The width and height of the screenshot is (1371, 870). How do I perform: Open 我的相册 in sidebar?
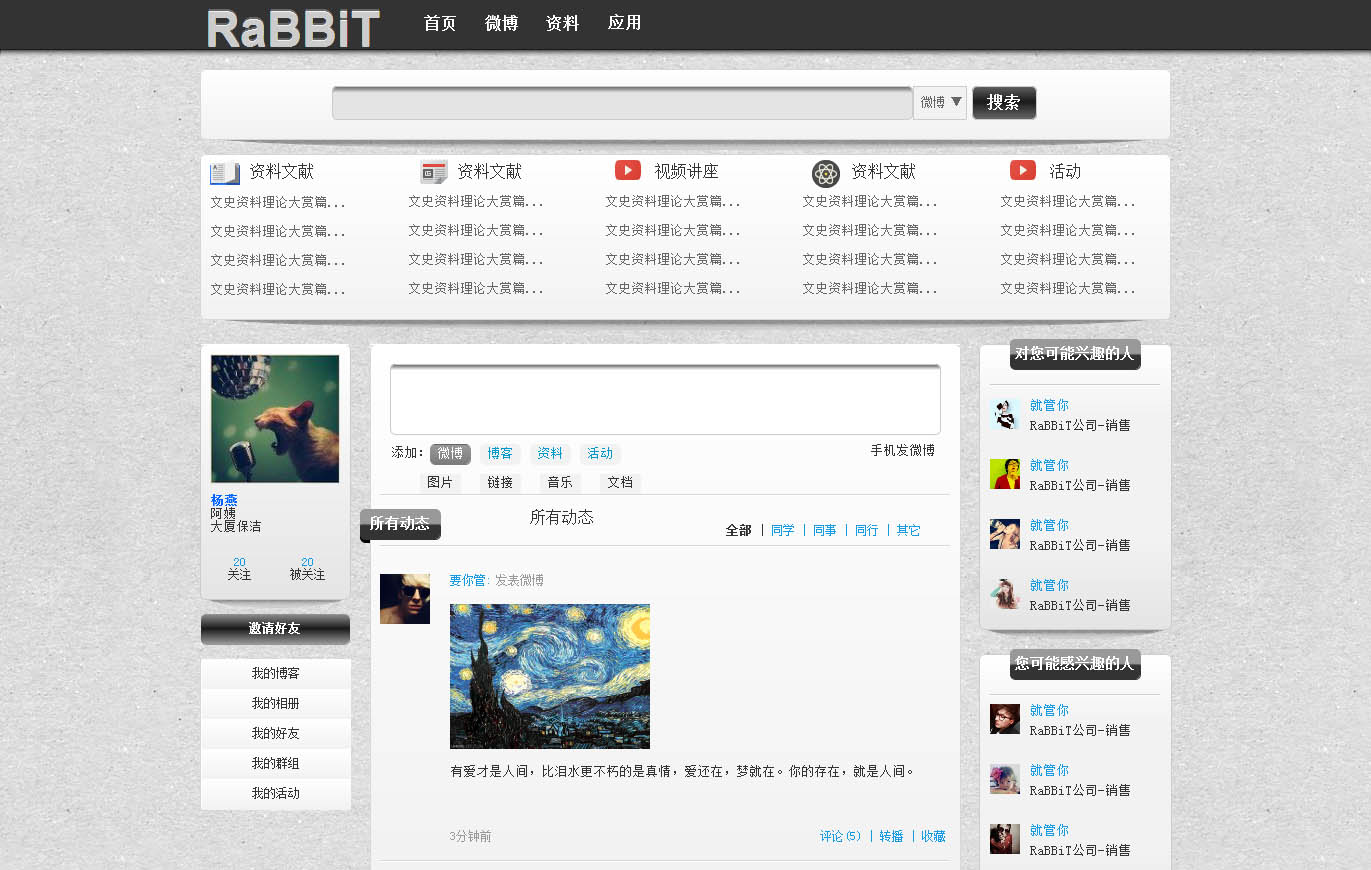pyautogui.click(x=275, y=704)
